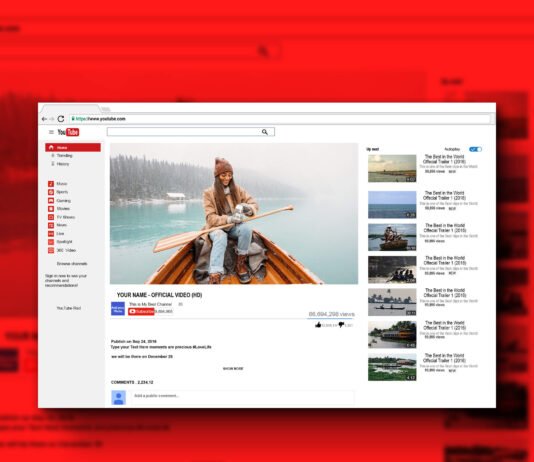Viewport: 534px width, 462px height.
Task: Click the Live category icon
Action: point(51,234)
